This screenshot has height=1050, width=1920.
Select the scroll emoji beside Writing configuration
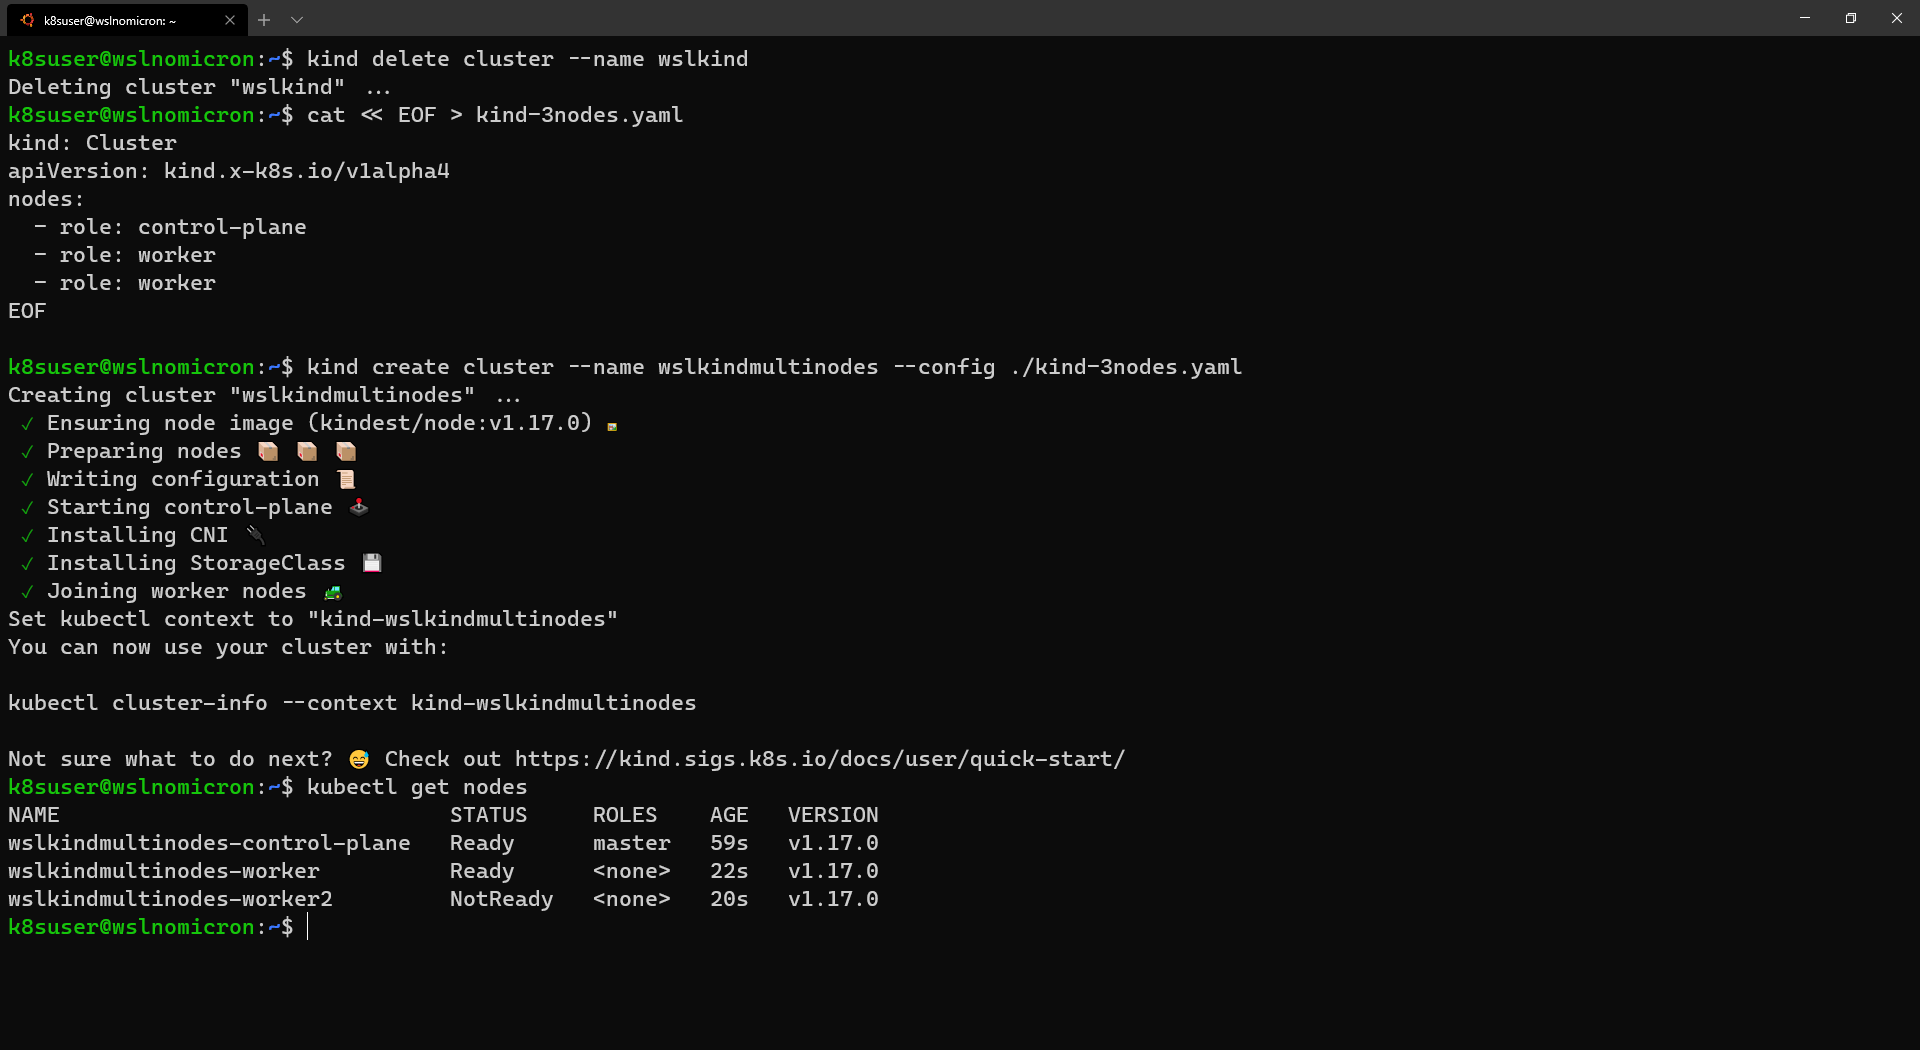pyautogui.click(x=347, y=479)
